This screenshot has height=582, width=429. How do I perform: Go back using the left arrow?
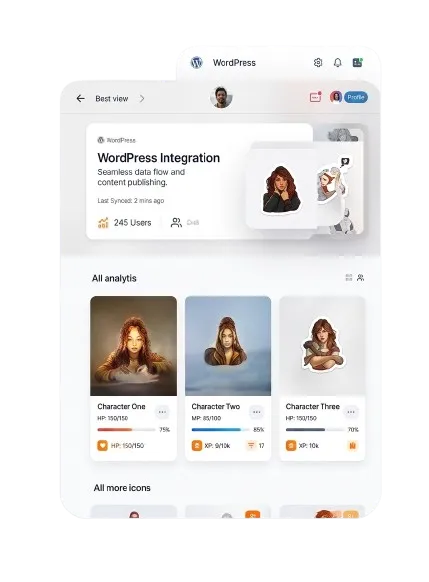coord(81,98)
